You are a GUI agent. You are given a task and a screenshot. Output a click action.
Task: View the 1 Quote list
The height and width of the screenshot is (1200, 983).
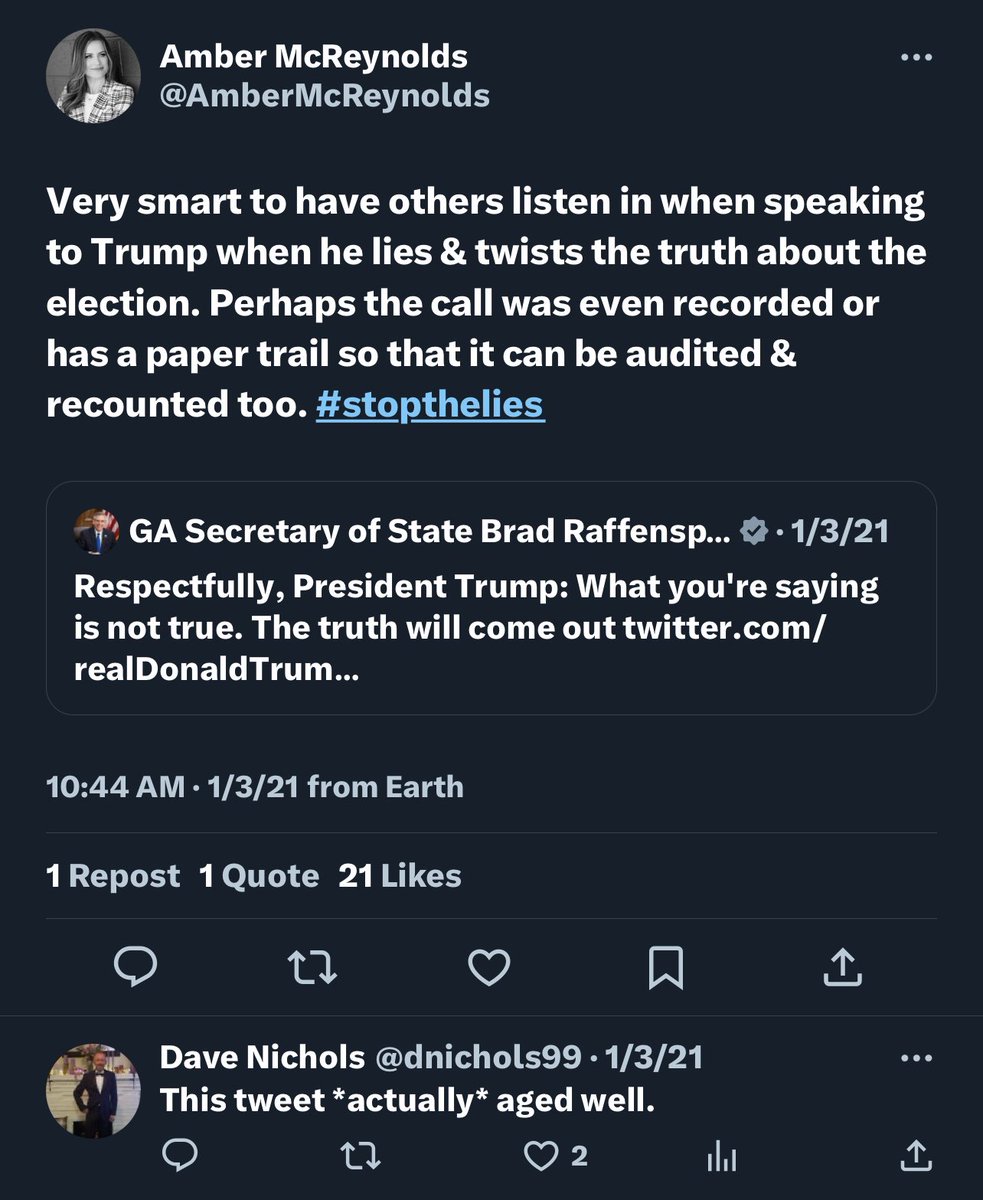pyautogui.click(x=259, y=876)
